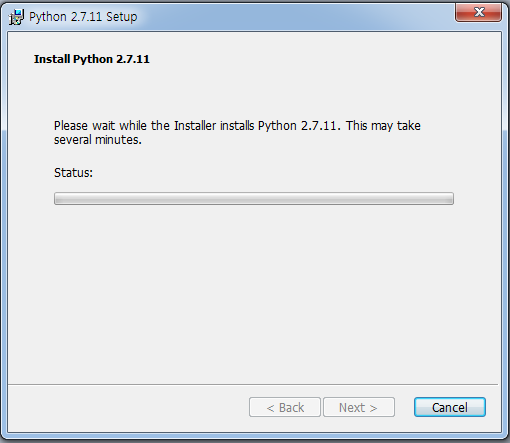510x443 pixels.
Task: Click the right end of the progress bar
Action: coord(449,199)
